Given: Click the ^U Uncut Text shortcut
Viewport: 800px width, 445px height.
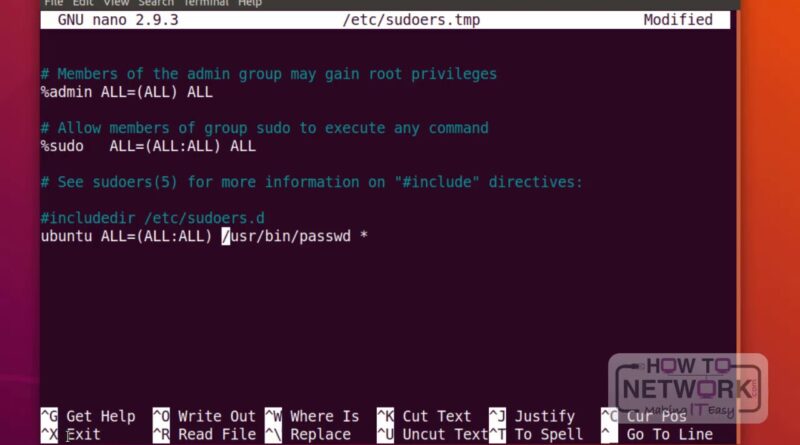Looking at the screenshot, I should coord(433,434).
